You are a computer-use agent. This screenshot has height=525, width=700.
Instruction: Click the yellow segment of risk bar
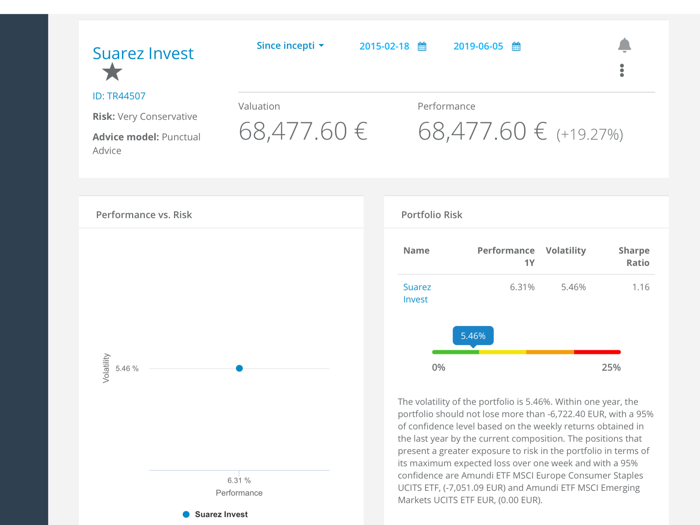[502, 352]
